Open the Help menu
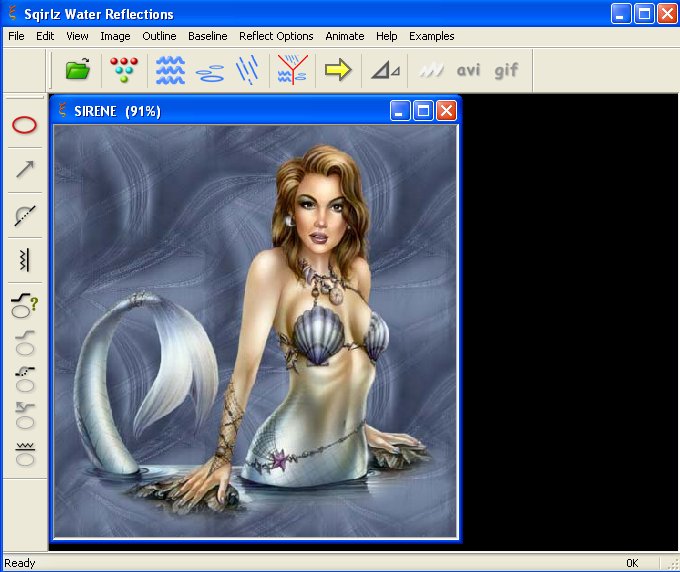Viewport: 680px width, 572px height. click(386, 36)
